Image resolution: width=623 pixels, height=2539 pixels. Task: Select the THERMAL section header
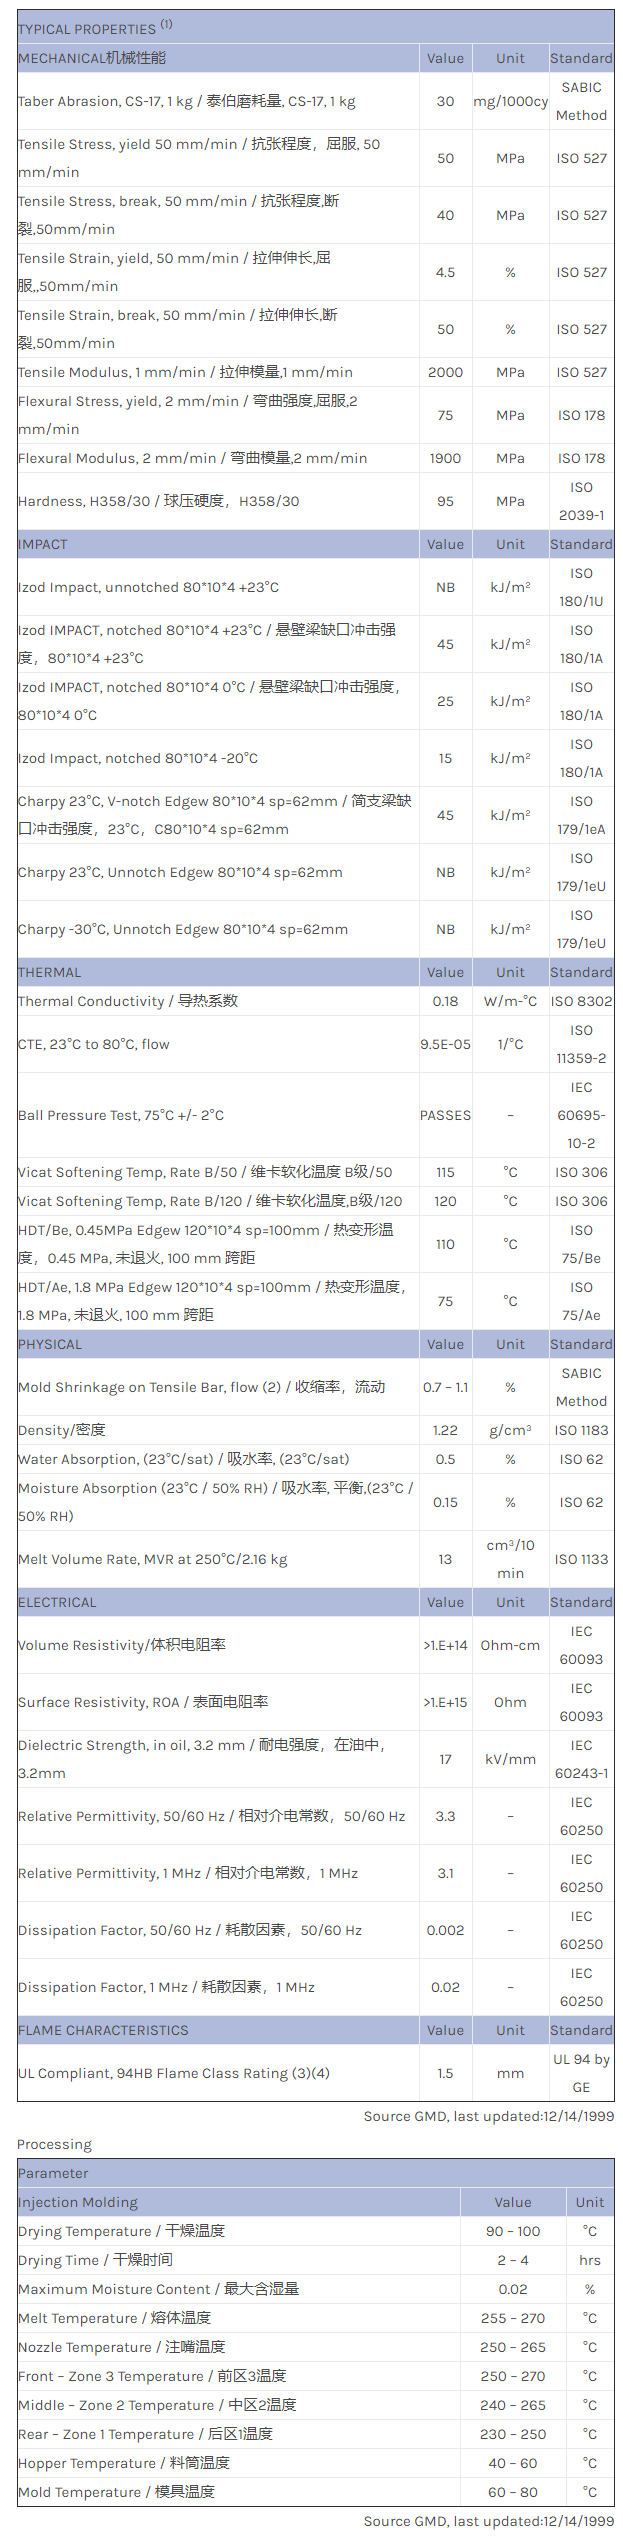[x=49, y=972]
